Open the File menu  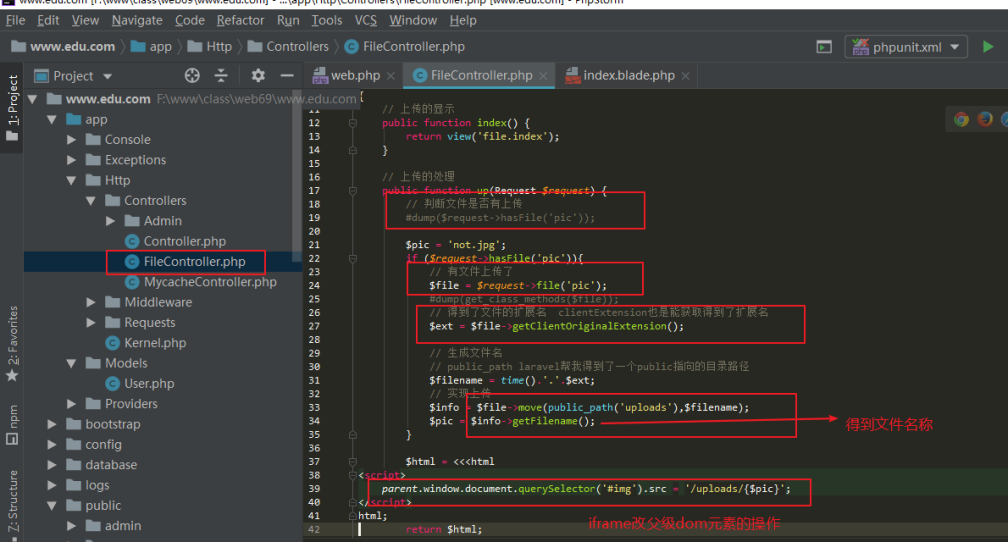15,21
